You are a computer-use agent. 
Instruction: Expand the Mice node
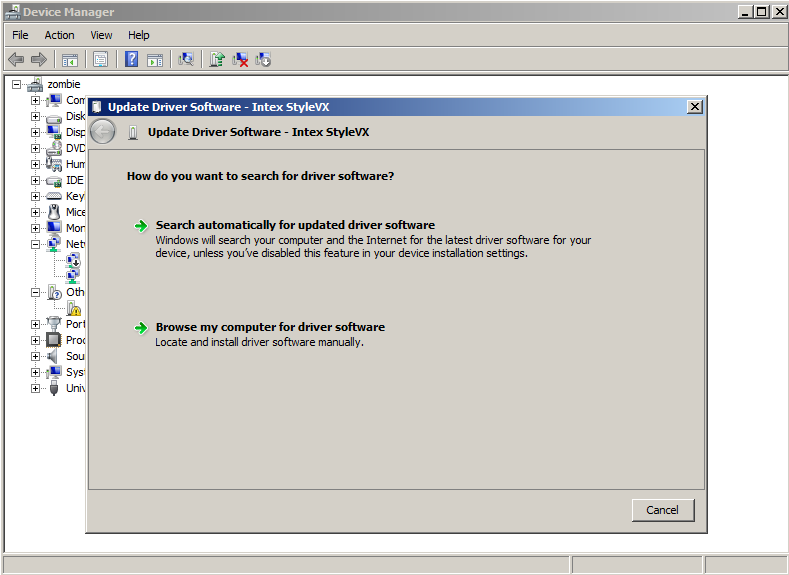point(35,212)
